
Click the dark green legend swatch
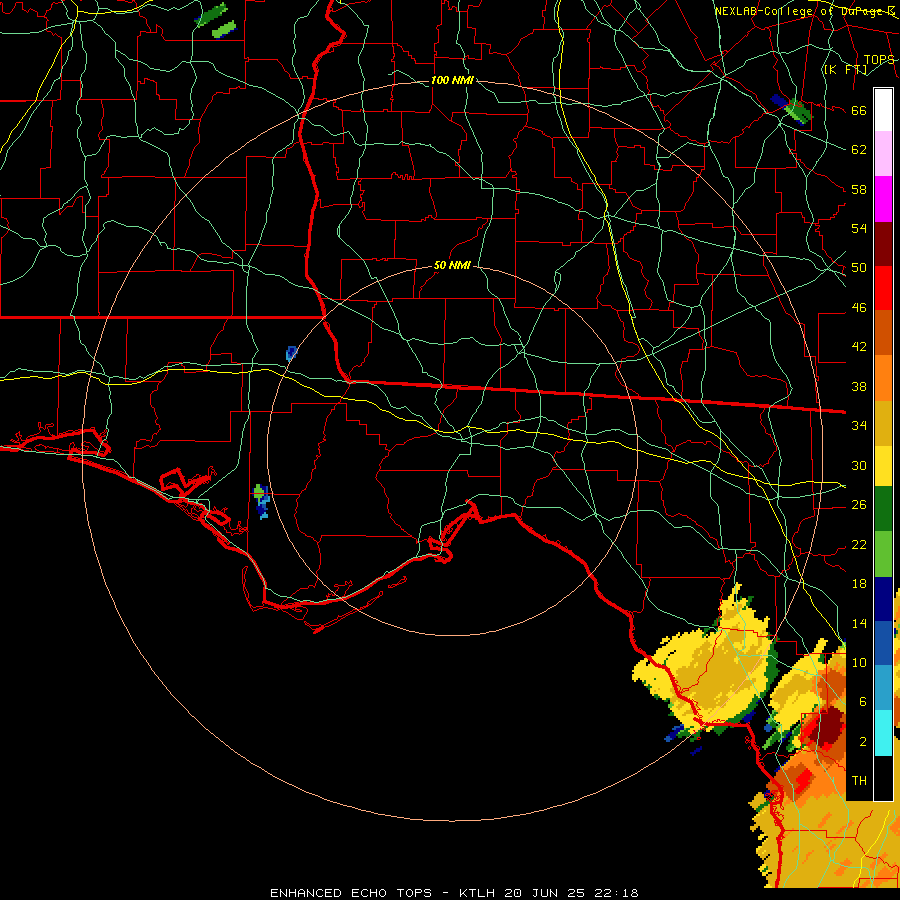883,509
